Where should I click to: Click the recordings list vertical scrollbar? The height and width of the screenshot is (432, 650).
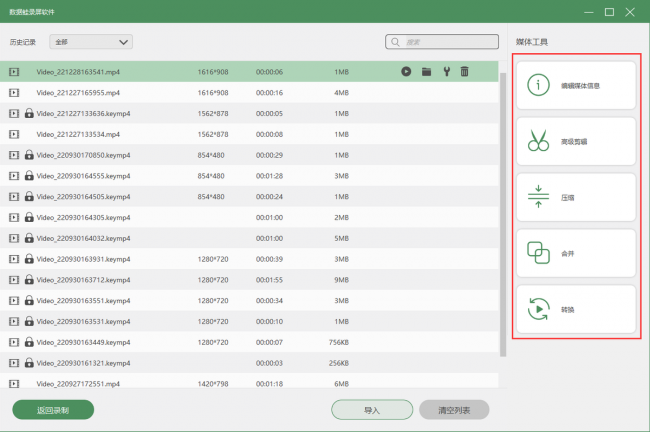tap(503, 215)
